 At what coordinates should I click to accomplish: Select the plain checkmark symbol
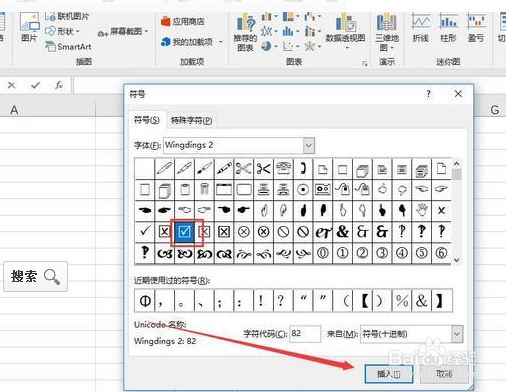click(x=144, y=231)
